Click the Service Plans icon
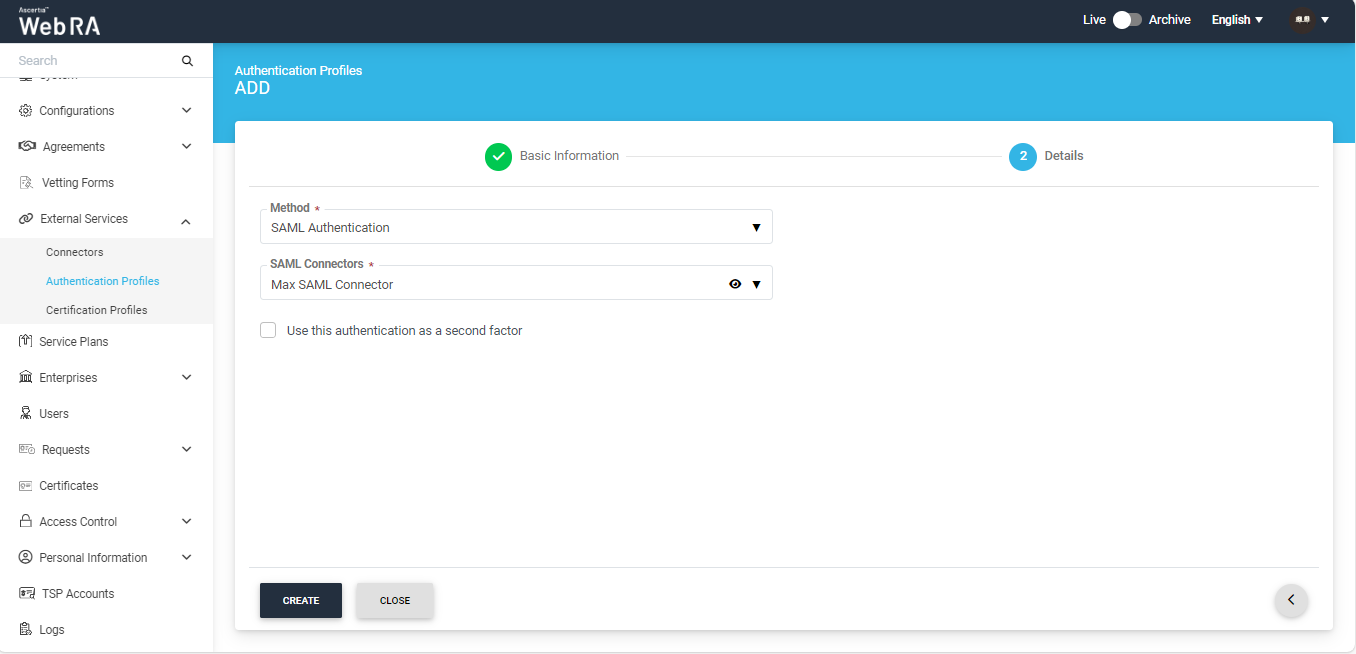Image resolution: width=1356 pixels, height=654 pixels. pyautogui.click(x=26, y=342)
